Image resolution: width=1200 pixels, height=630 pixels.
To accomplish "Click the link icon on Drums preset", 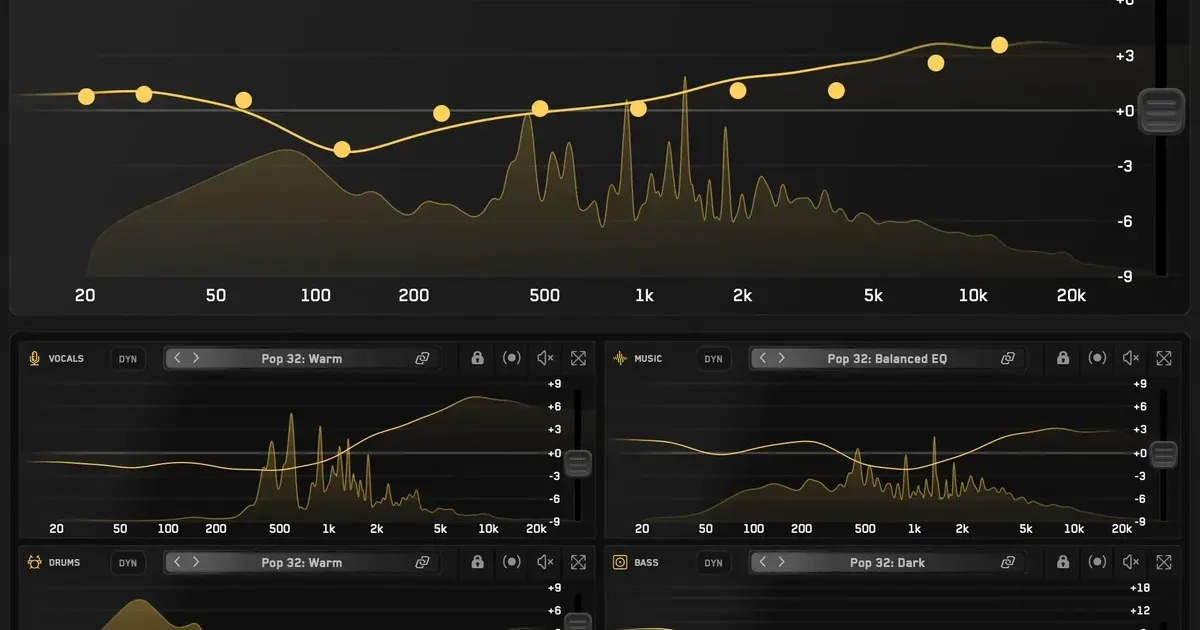I will coord(423,562).
